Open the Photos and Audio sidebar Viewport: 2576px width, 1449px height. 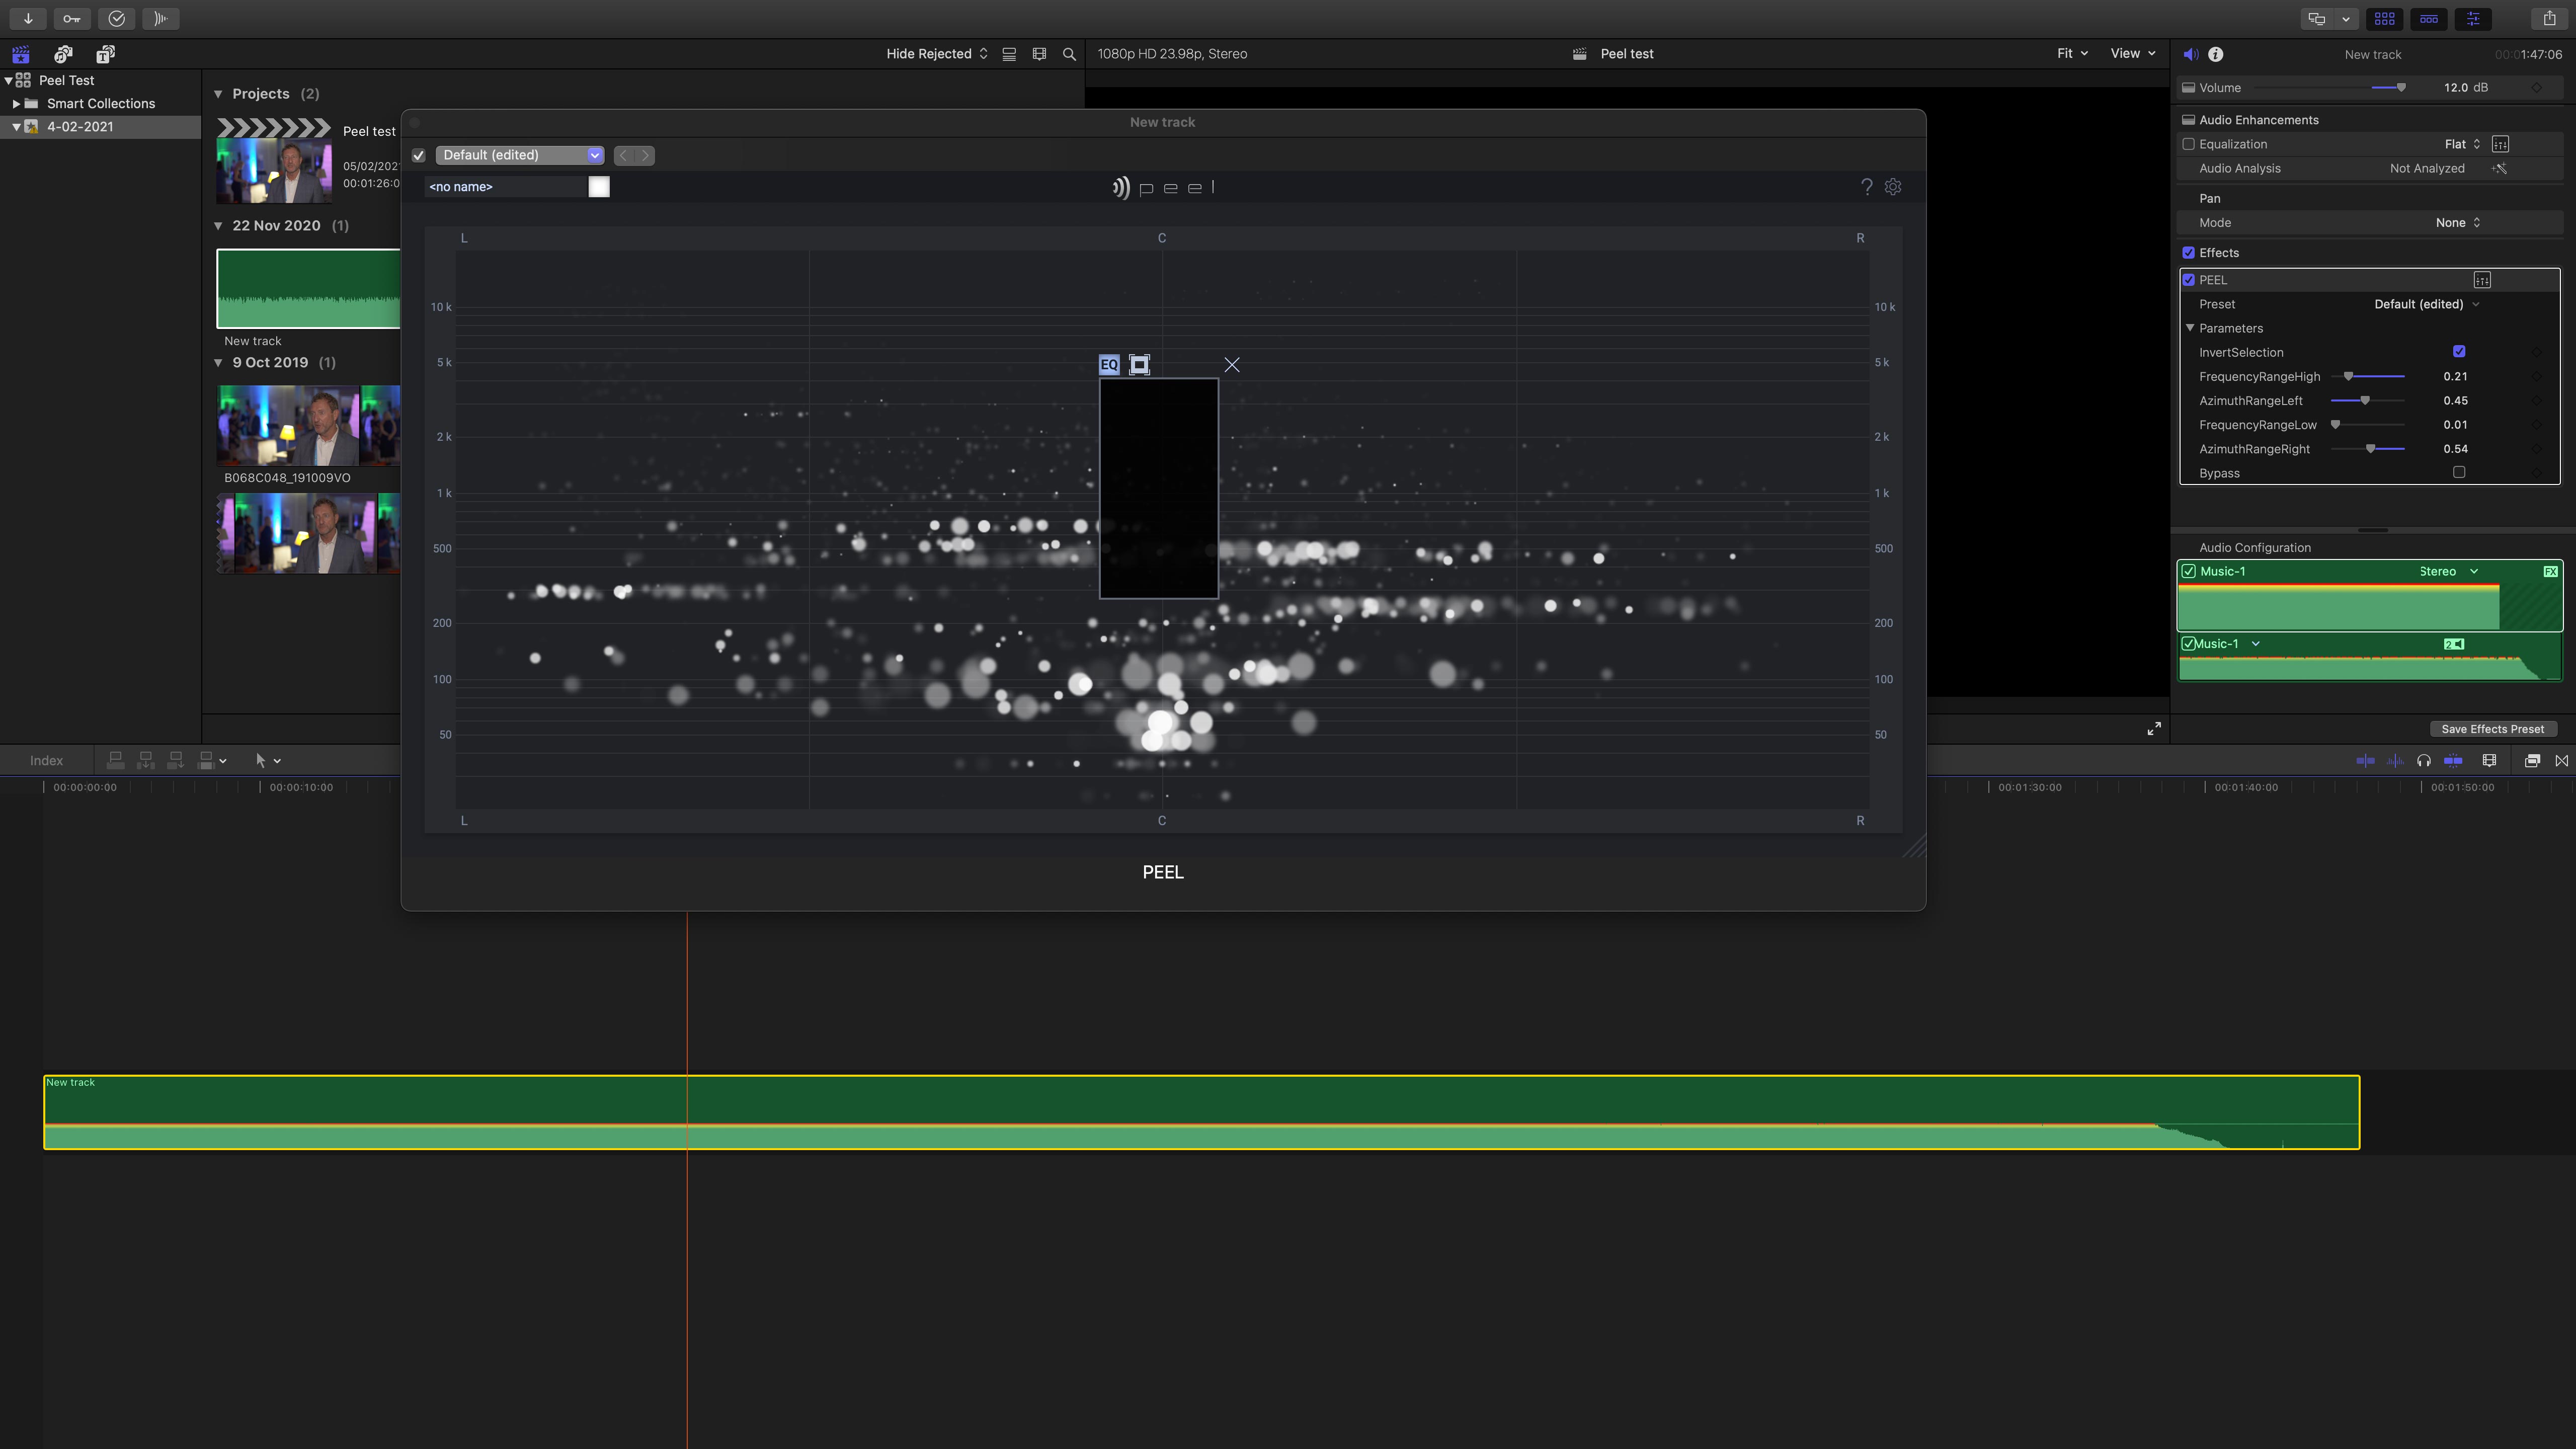click(63, 54)
